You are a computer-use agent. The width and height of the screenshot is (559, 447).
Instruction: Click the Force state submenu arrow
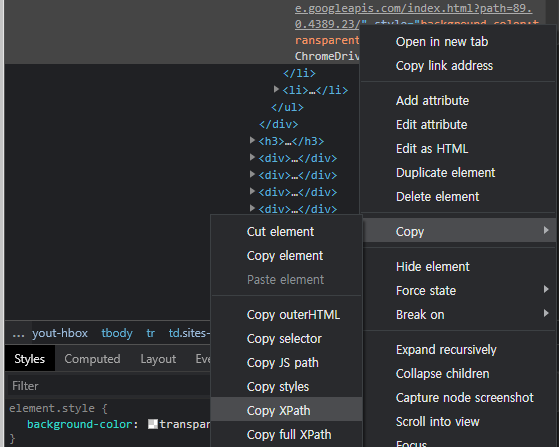tap(546, 289)
